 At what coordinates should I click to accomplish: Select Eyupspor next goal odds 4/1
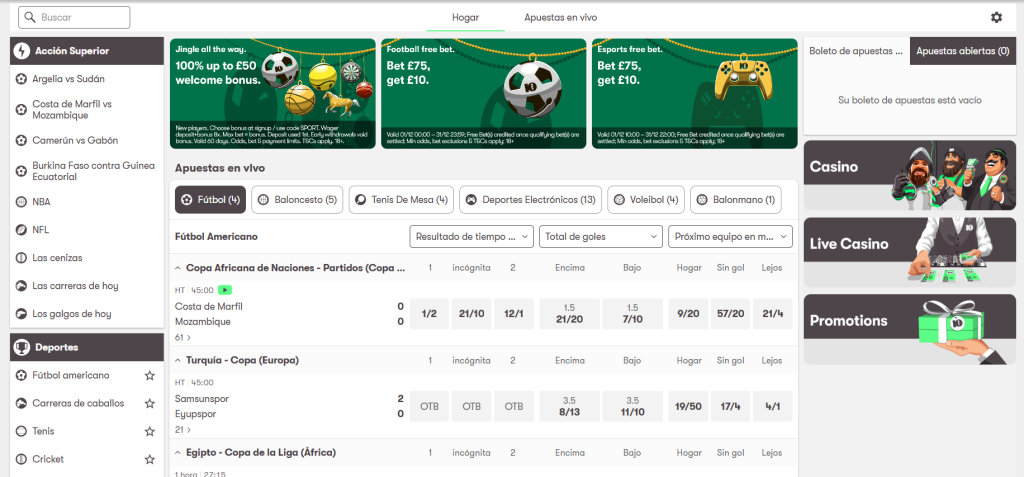(772, 406)
